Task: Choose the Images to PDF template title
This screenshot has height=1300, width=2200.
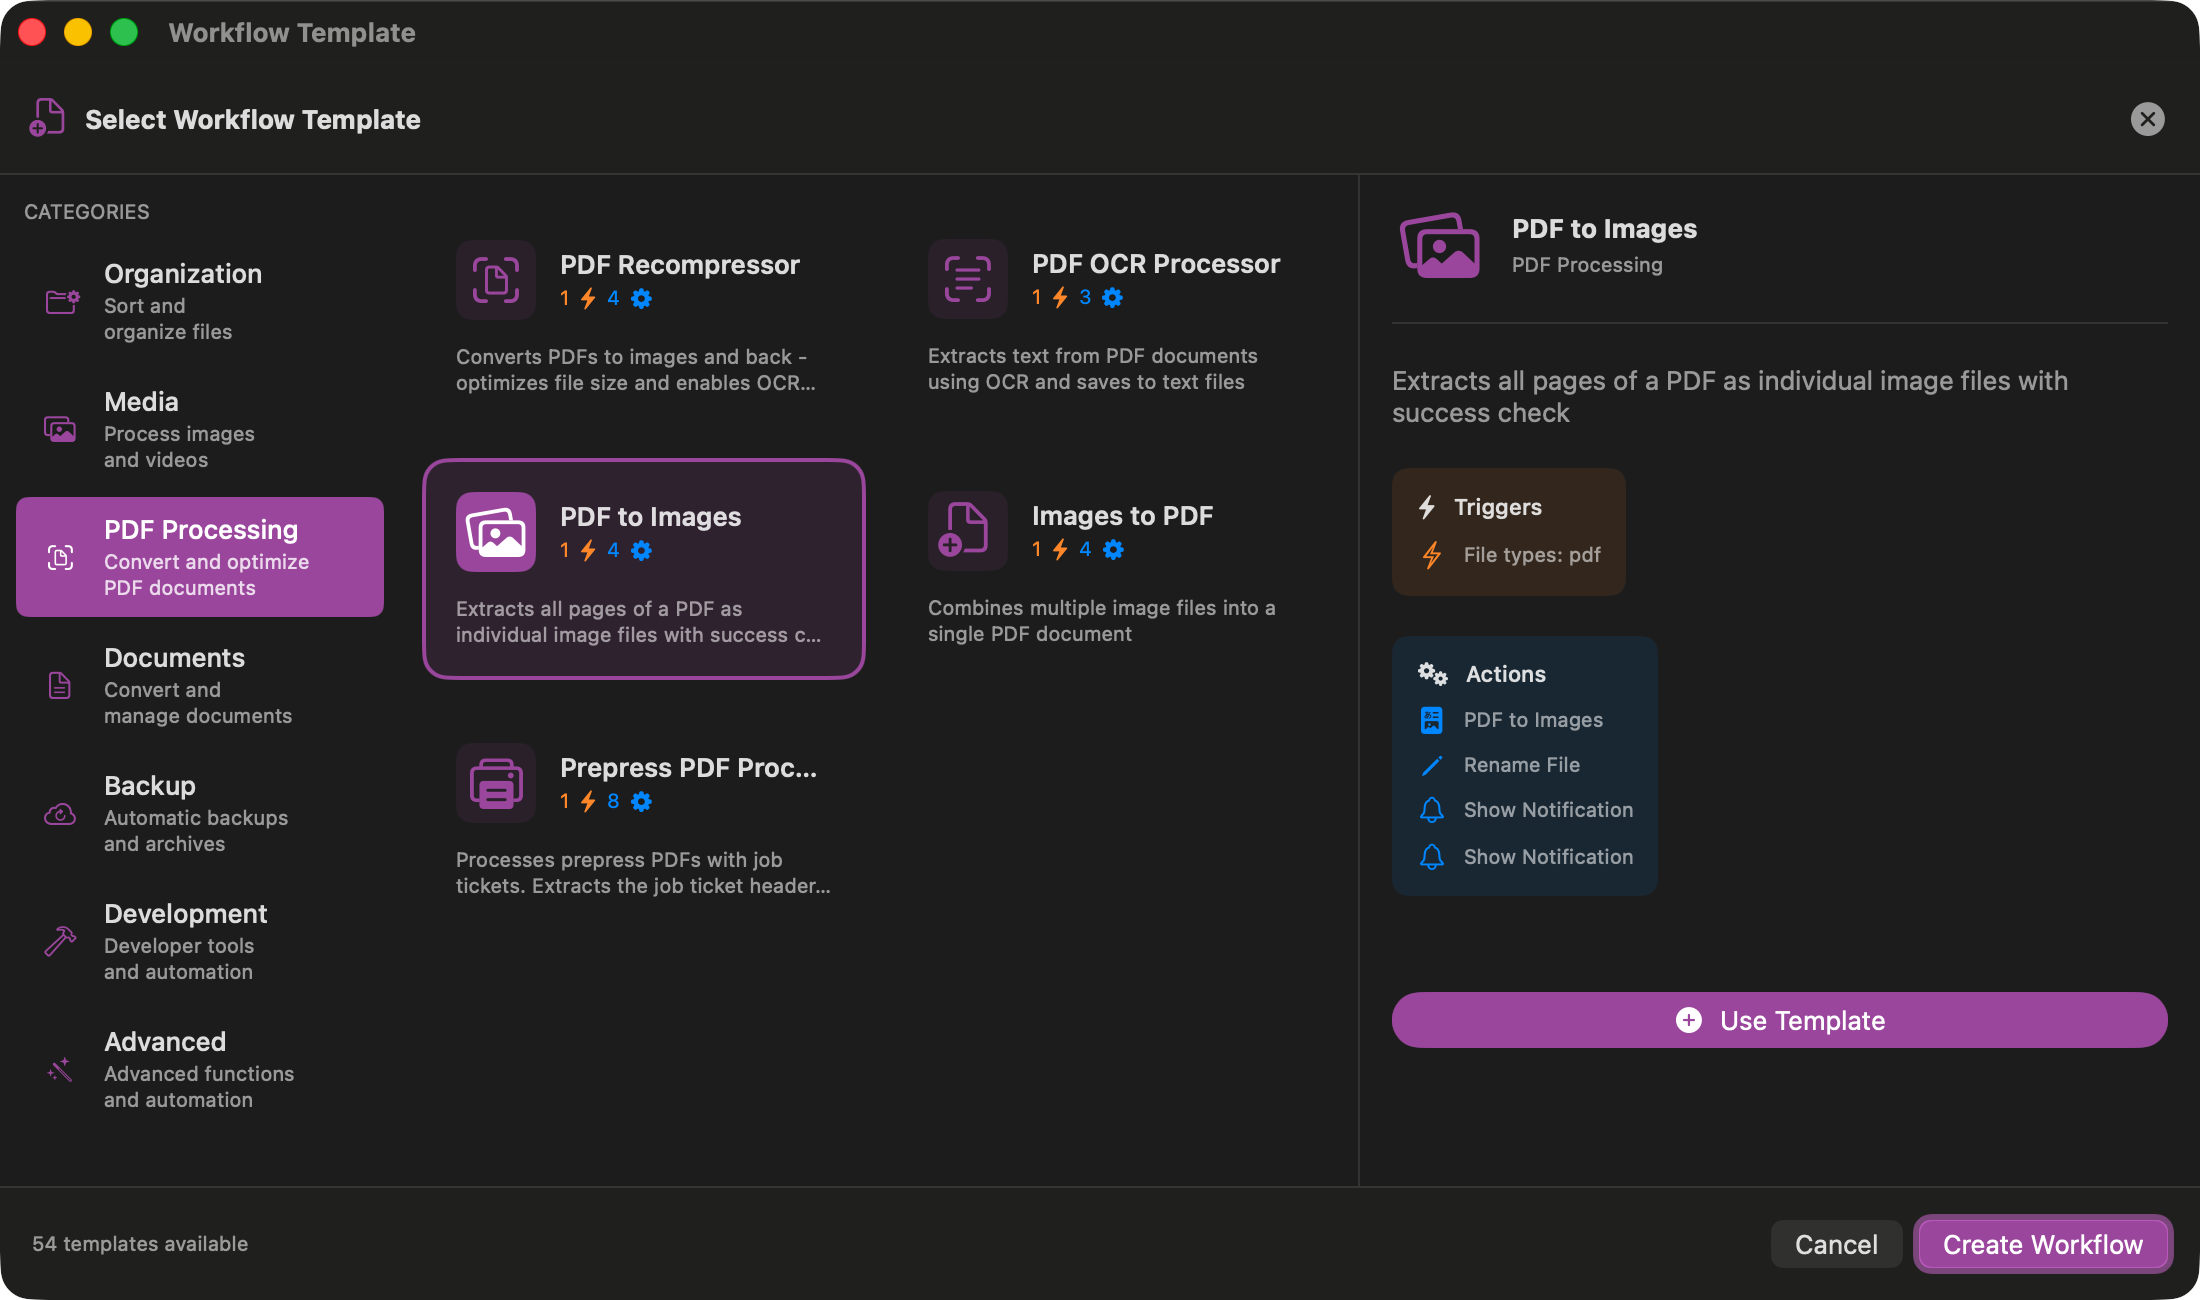Action: click(x=1122, y=516)
